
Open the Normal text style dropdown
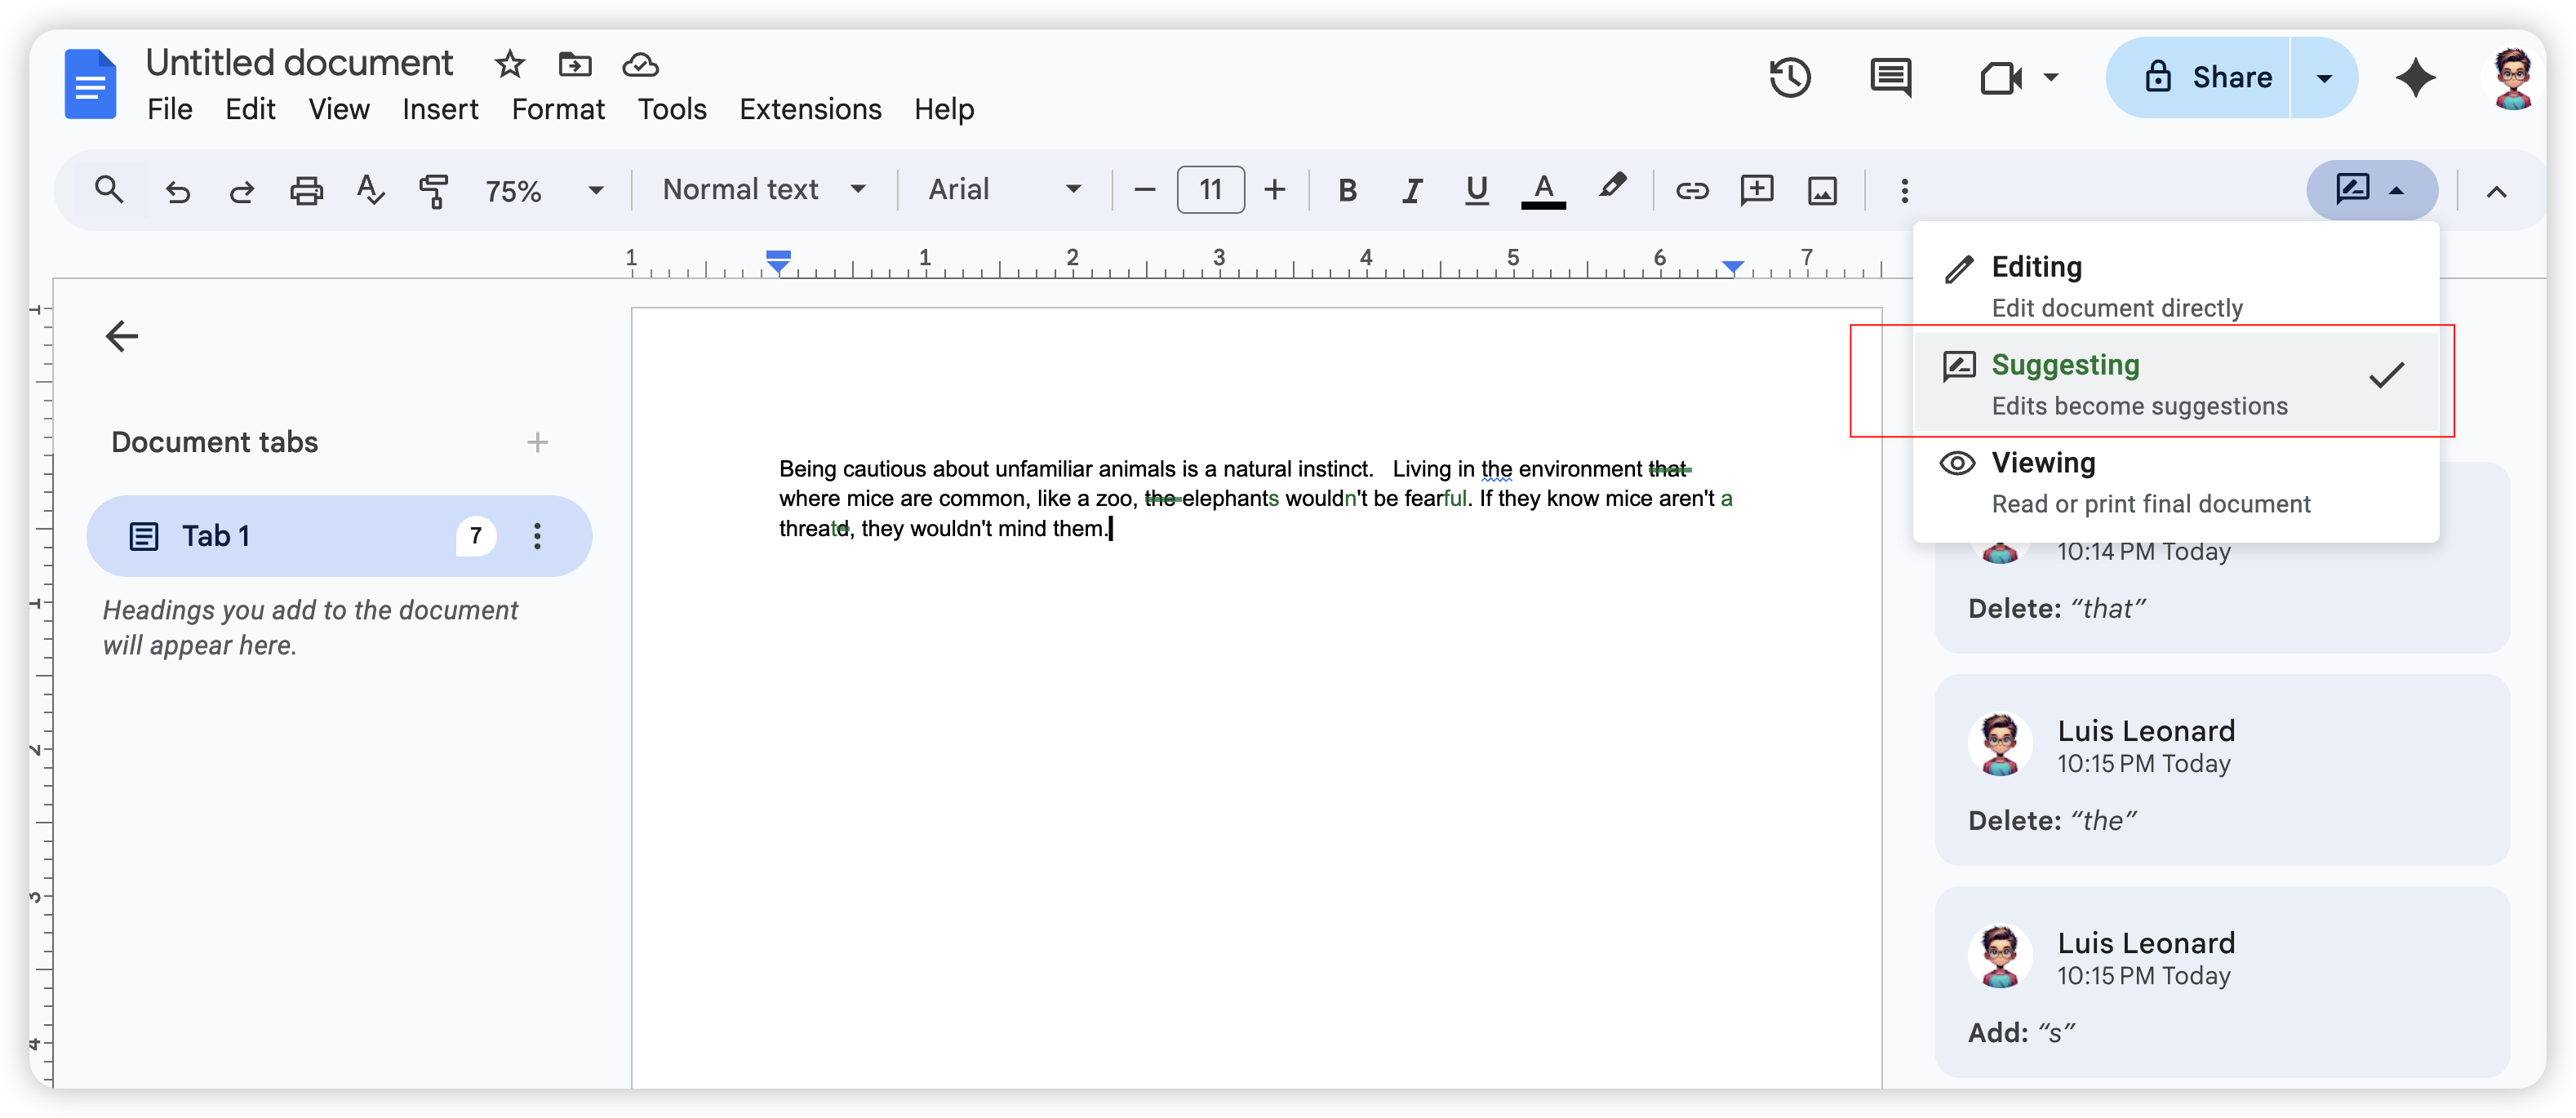pyautogui.click(x=764, y=190)
